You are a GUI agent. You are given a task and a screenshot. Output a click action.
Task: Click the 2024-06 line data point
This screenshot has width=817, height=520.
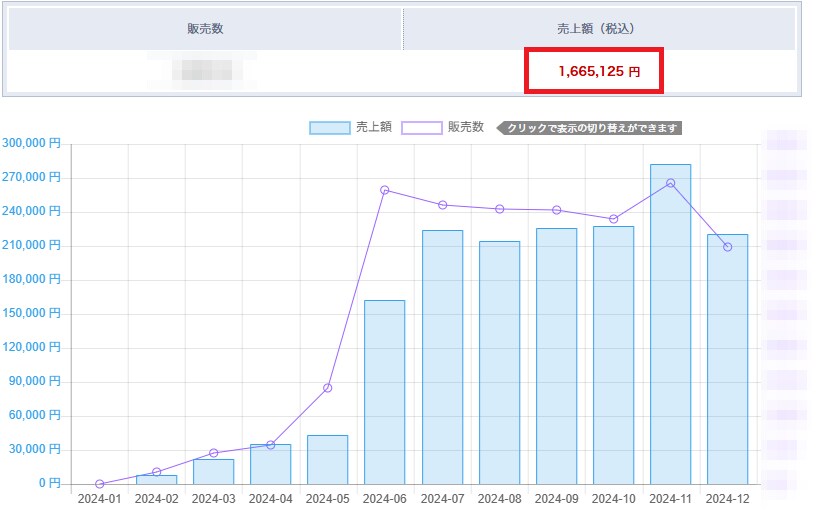385,190
